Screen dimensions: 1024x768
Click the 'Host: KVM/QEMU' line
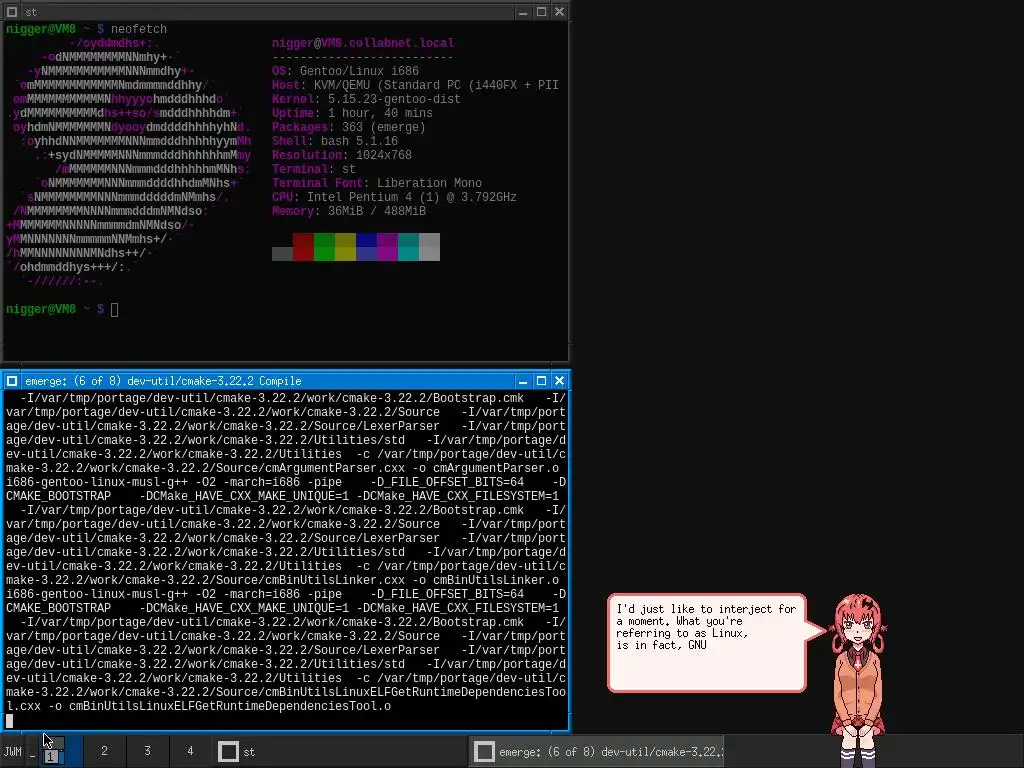click(x=415, y=85)
